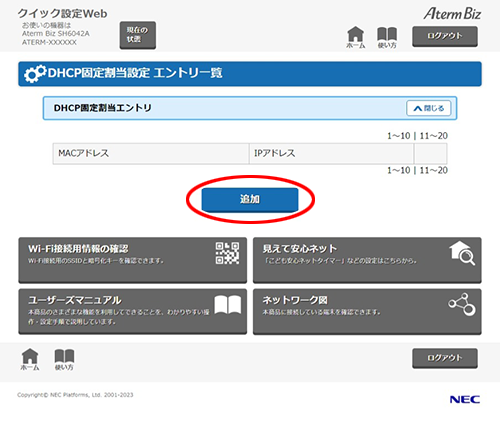This screenshot has height=446, width=500.
Task: Click the gear icon in the DHCP固定割当設定 header
Action: (x=35, y=74)
